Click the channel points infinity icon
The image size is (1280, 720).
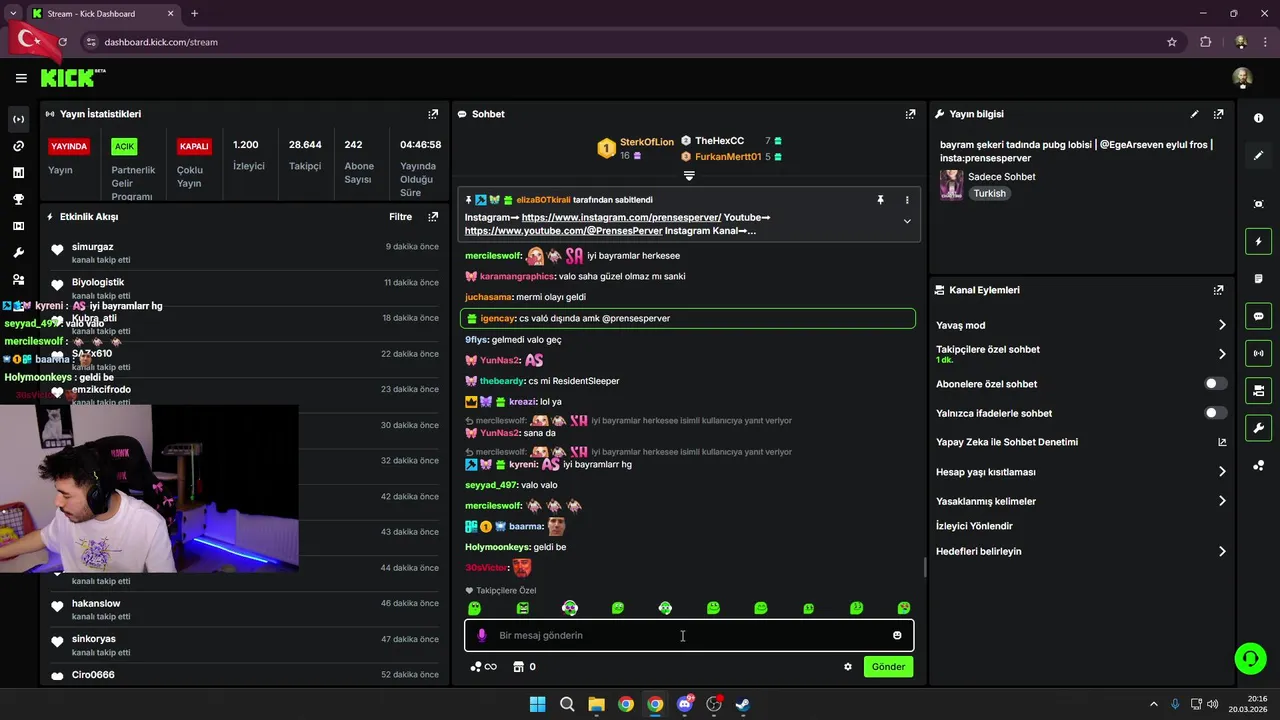pyautogui.click(x=483, y=667)
